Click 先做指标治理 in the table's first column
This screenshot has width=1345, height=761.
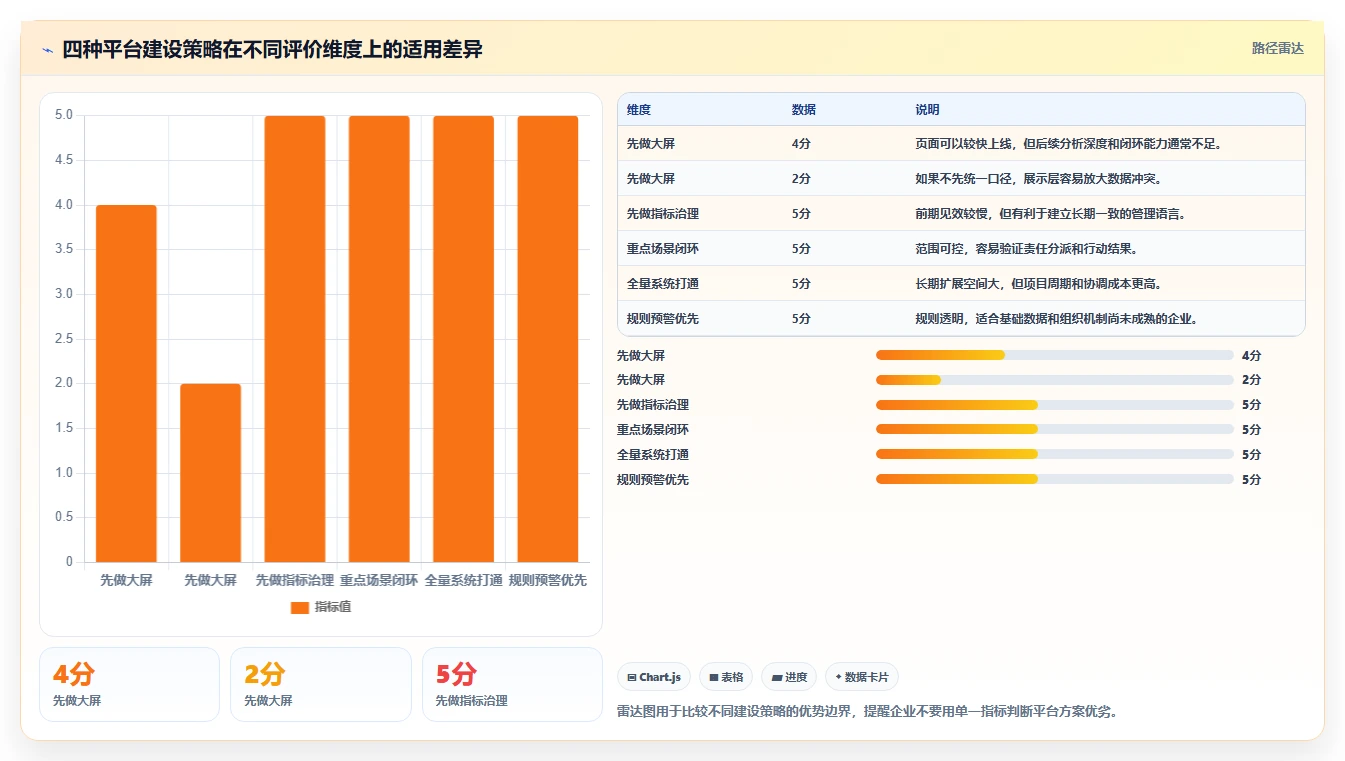[x=663, y=214]
